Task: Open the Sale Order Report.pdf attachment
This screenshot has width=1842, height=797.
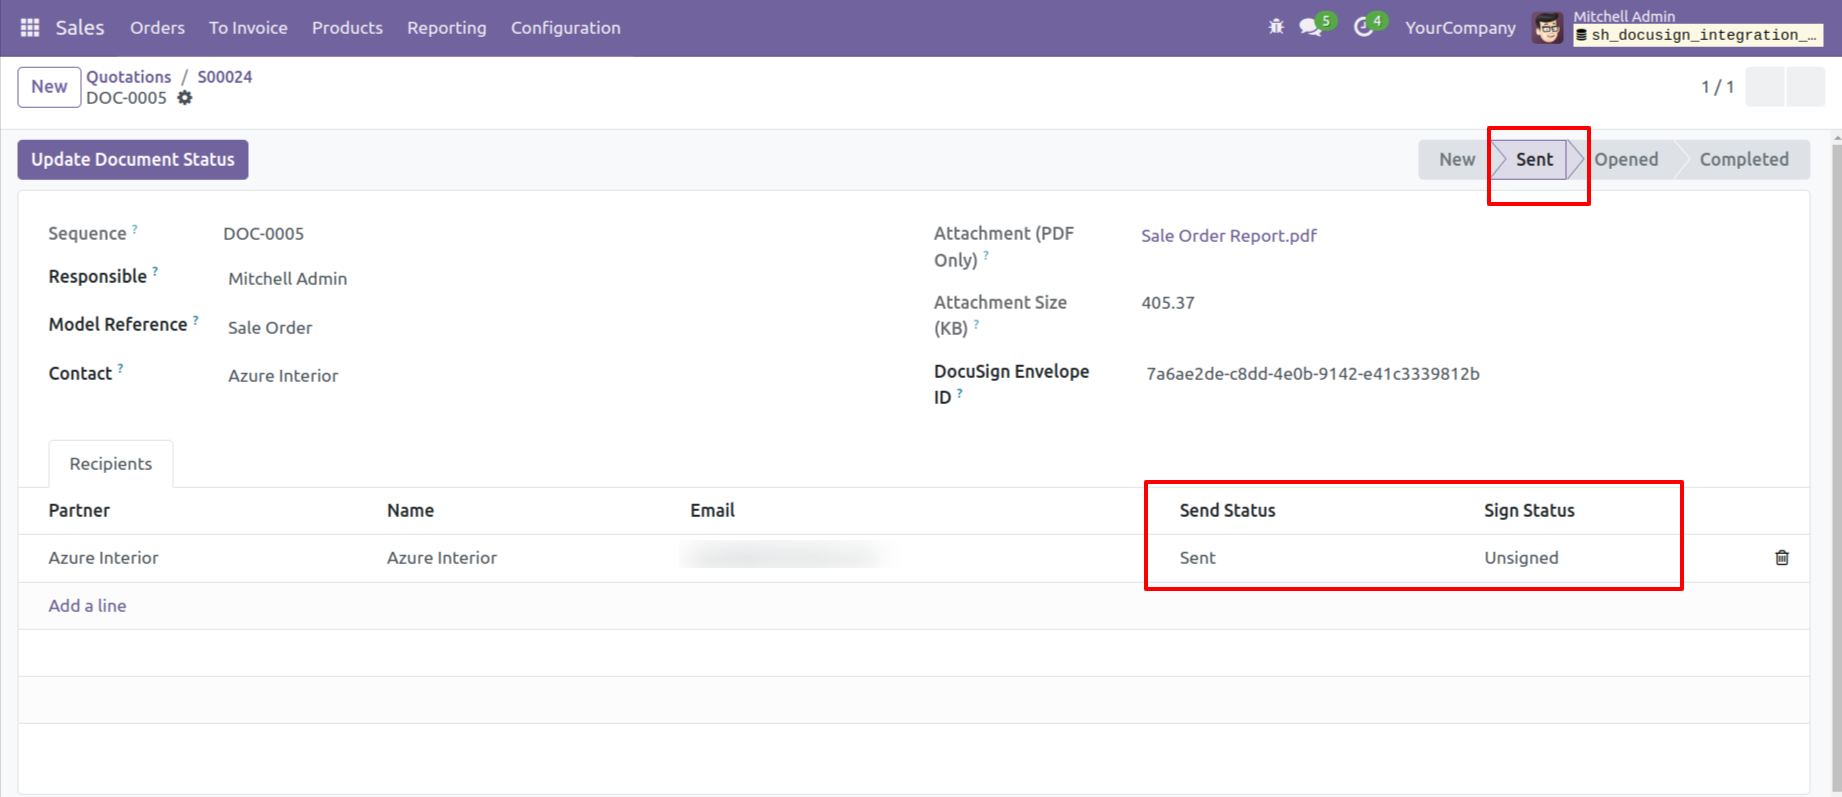Action: click(1228, 236)
